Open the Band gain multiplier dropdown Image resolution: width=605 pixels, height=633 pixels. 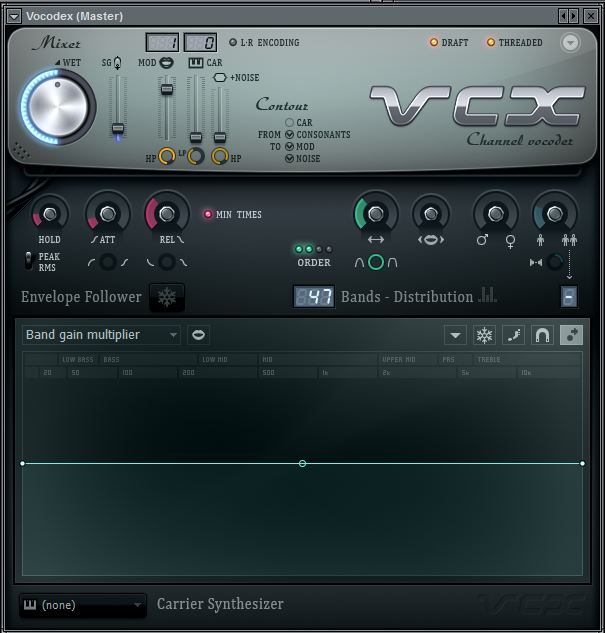point(101,335)
